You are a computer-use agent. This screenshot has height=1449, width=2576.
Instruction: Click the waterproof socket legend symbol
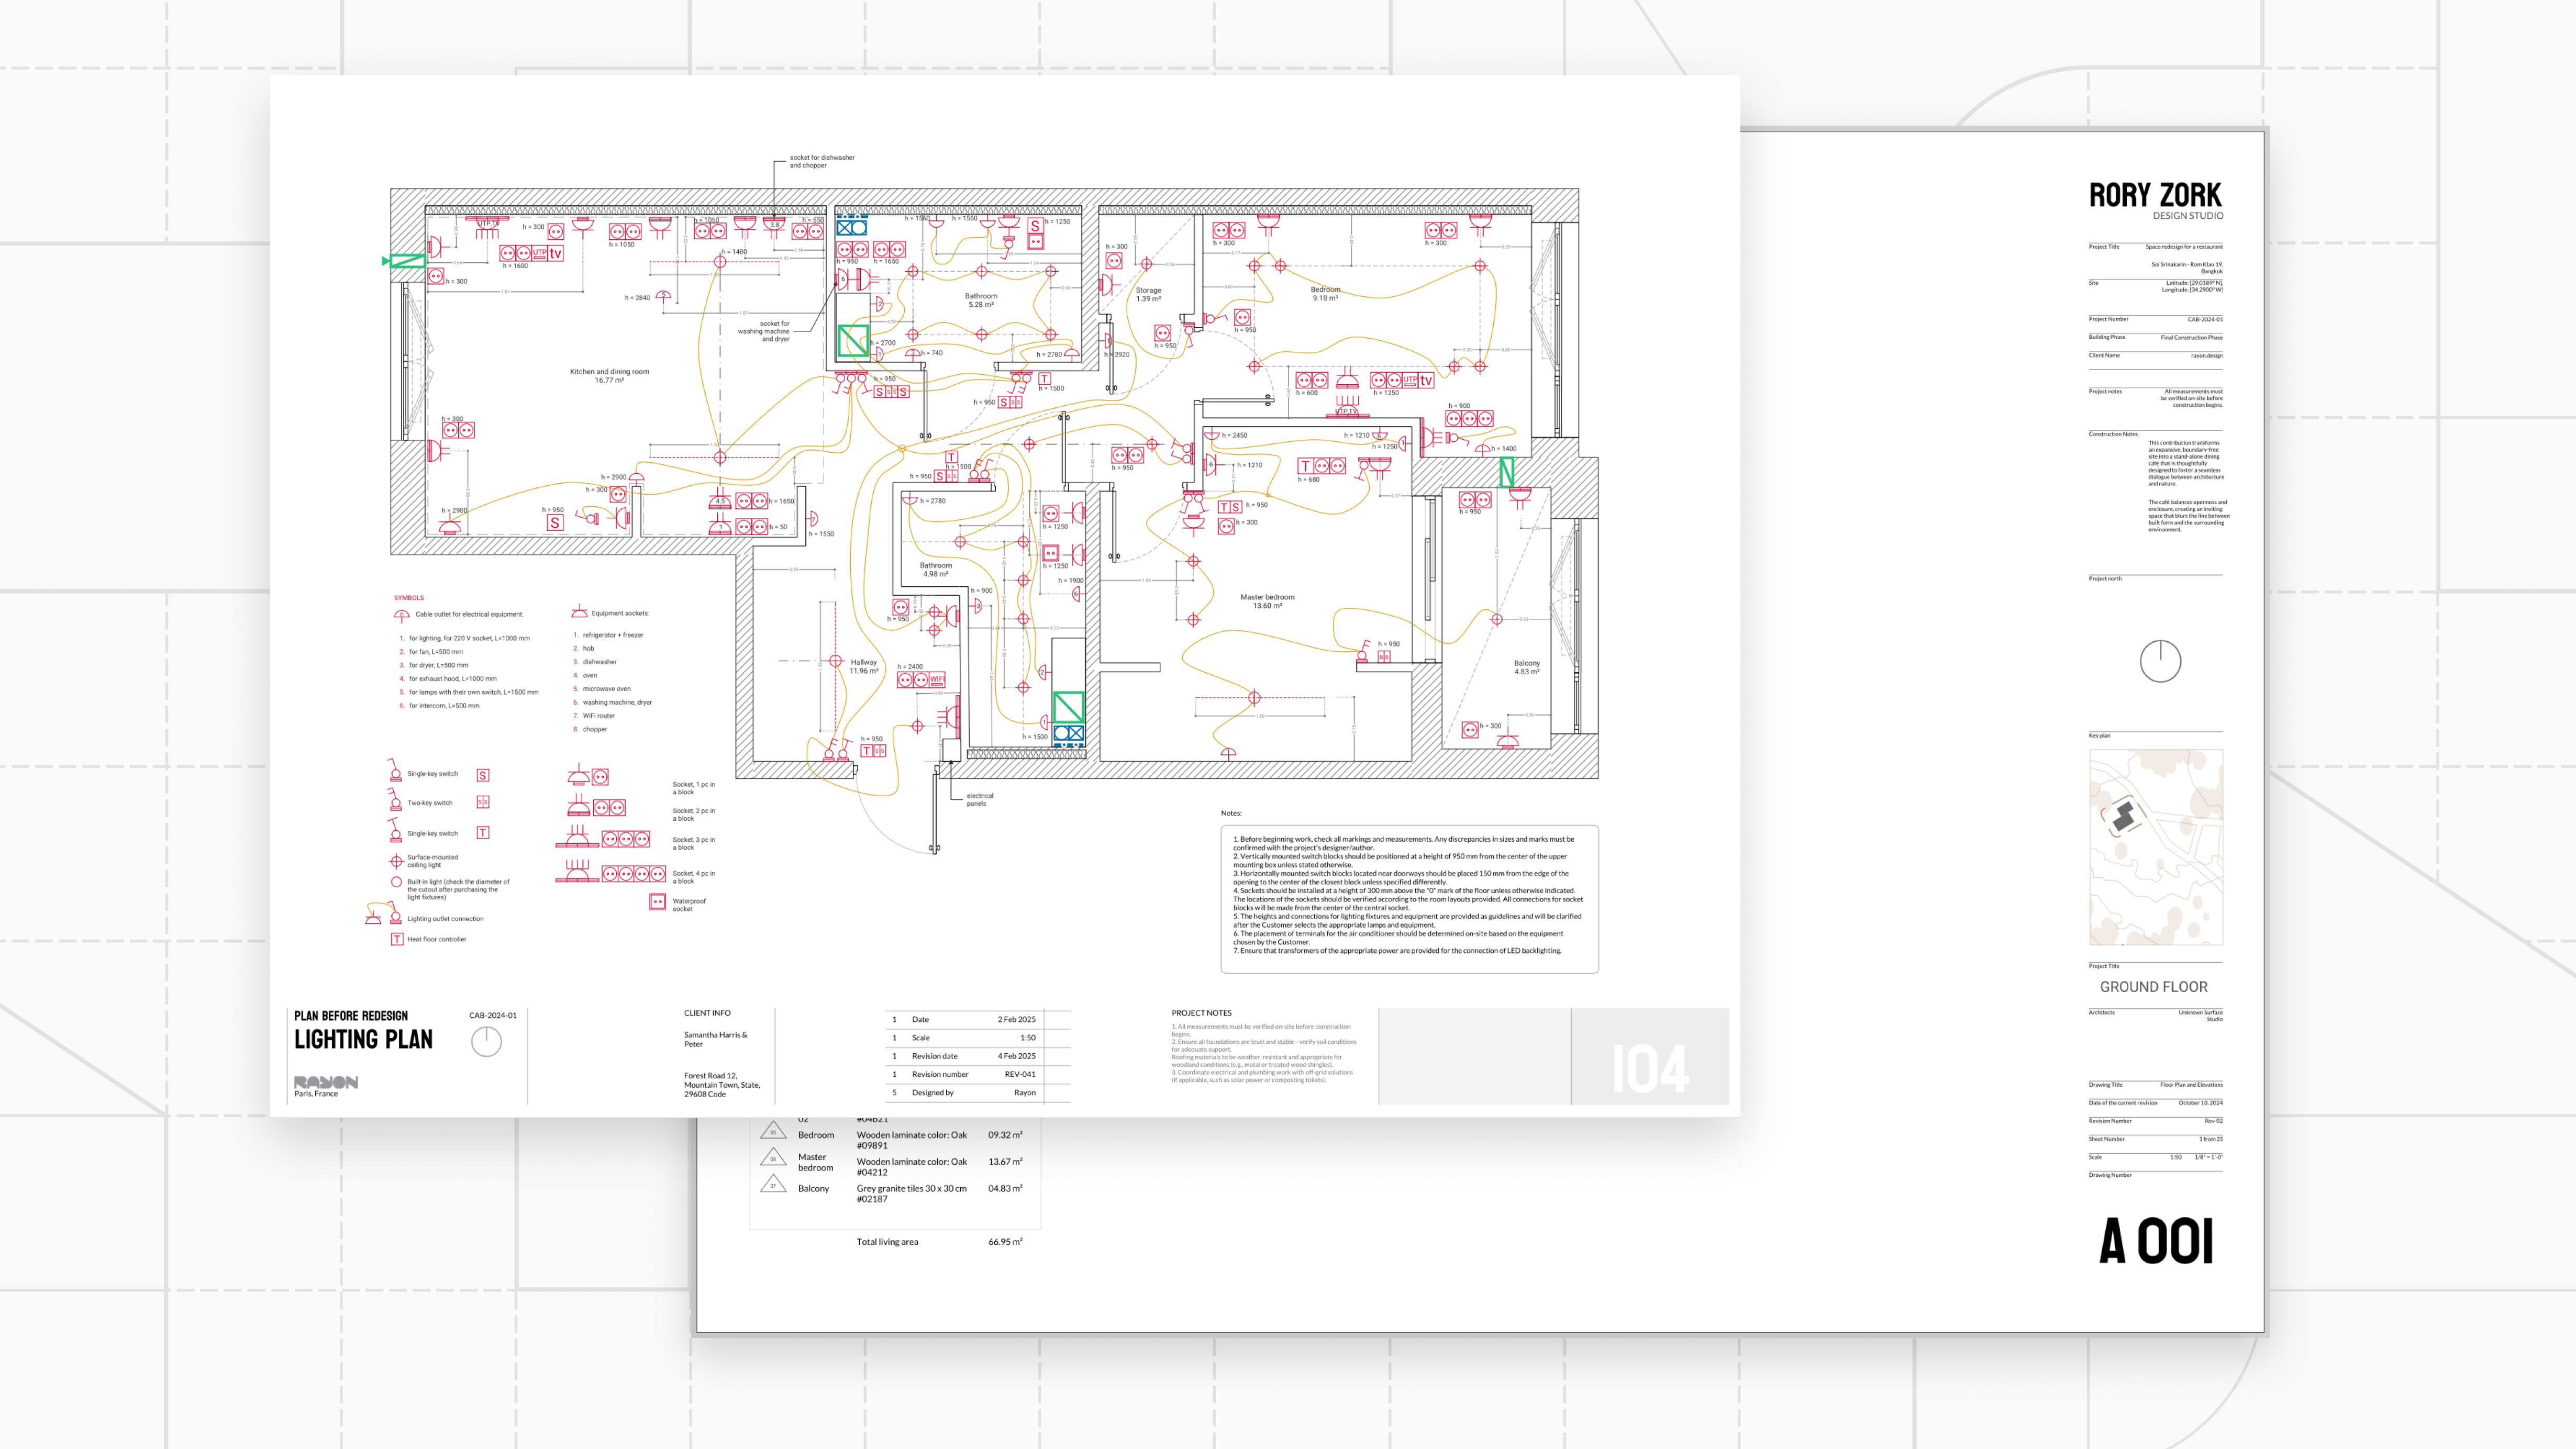[x=657, y=902]
